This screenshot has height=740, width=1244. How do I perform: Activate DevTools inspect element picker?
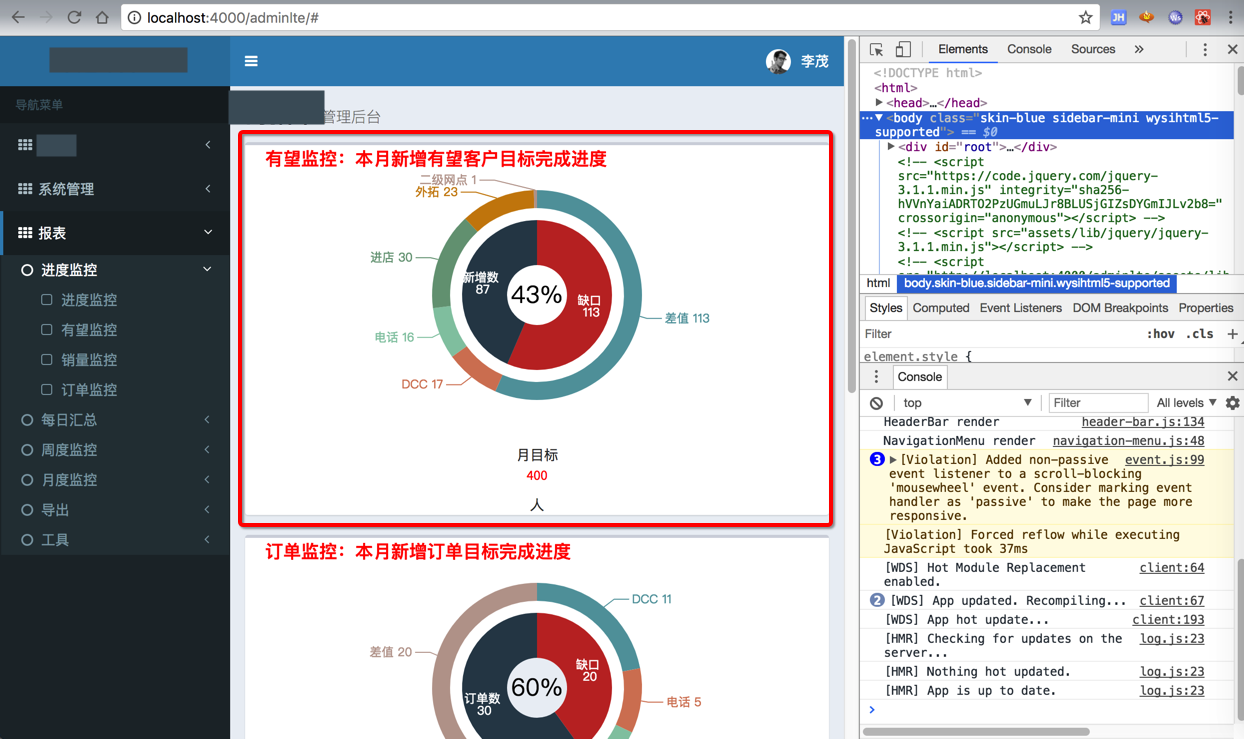876,49
